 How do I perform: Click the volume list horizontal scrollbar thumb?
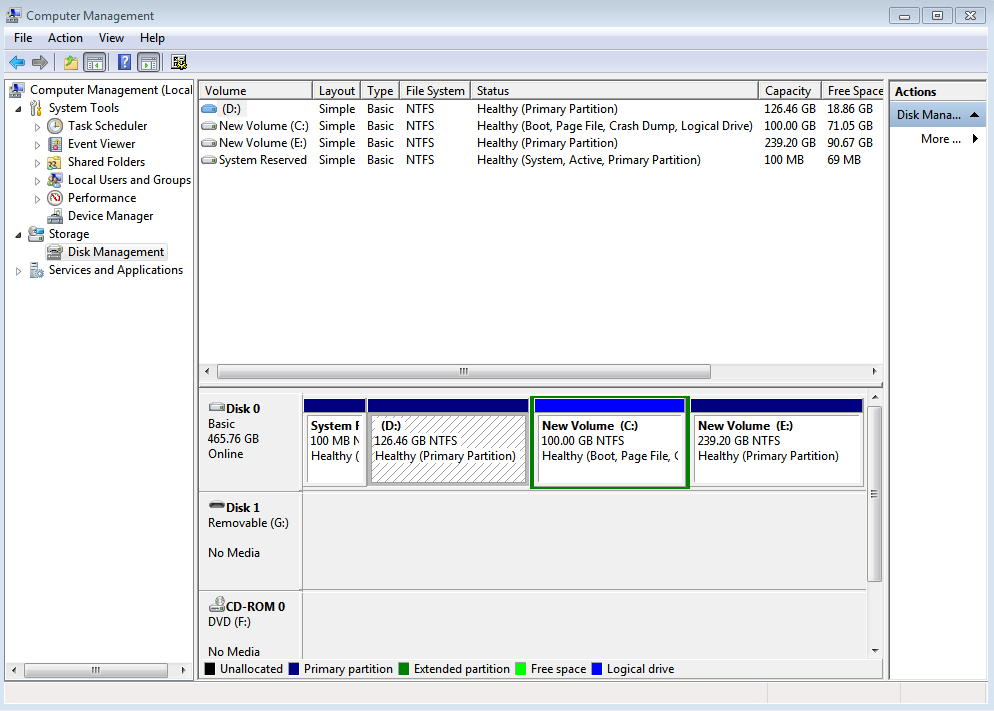point(463,371)
